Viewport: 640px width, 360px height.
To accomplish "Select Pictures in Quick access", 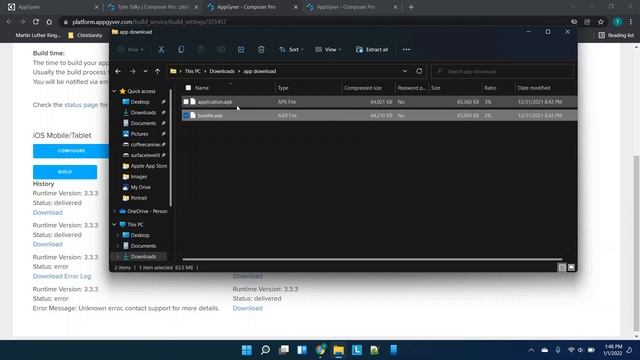I will tap(139, 134).
